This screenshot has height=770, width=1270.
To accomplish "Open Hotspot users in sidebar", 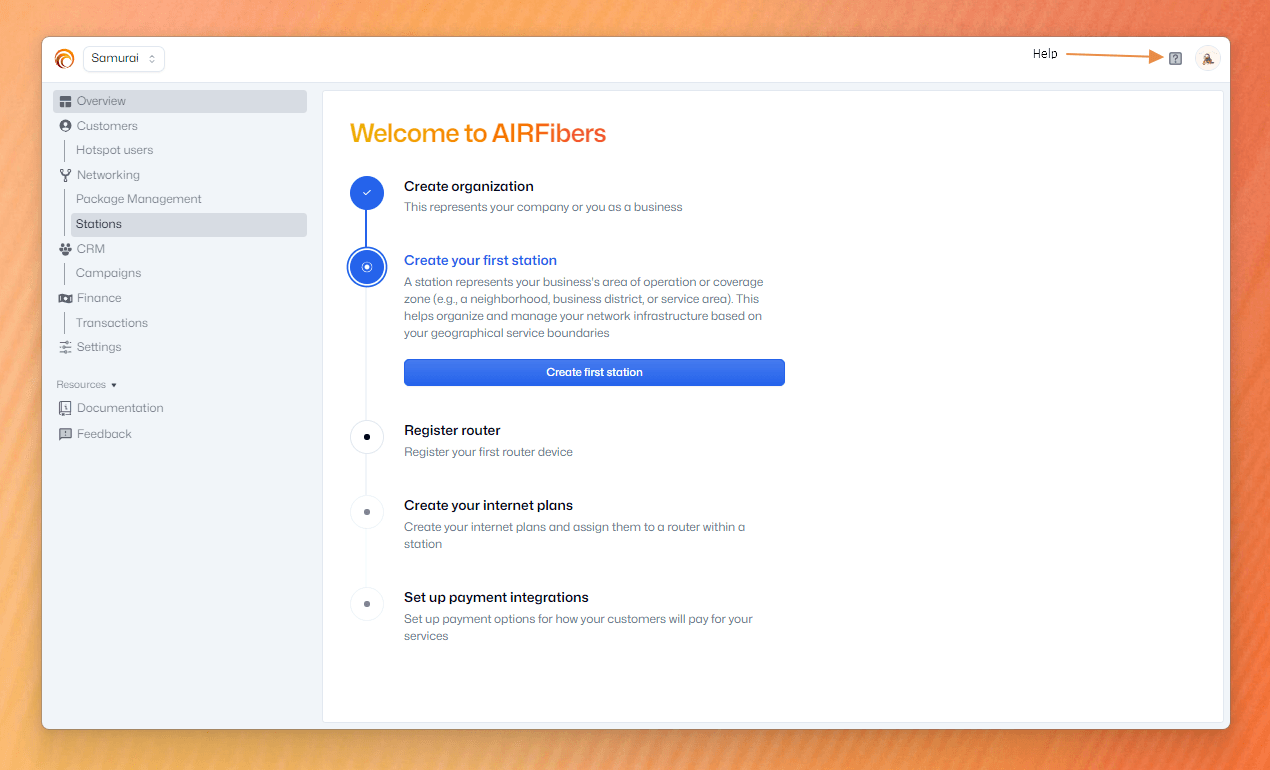I will click(x=114, y=150).
